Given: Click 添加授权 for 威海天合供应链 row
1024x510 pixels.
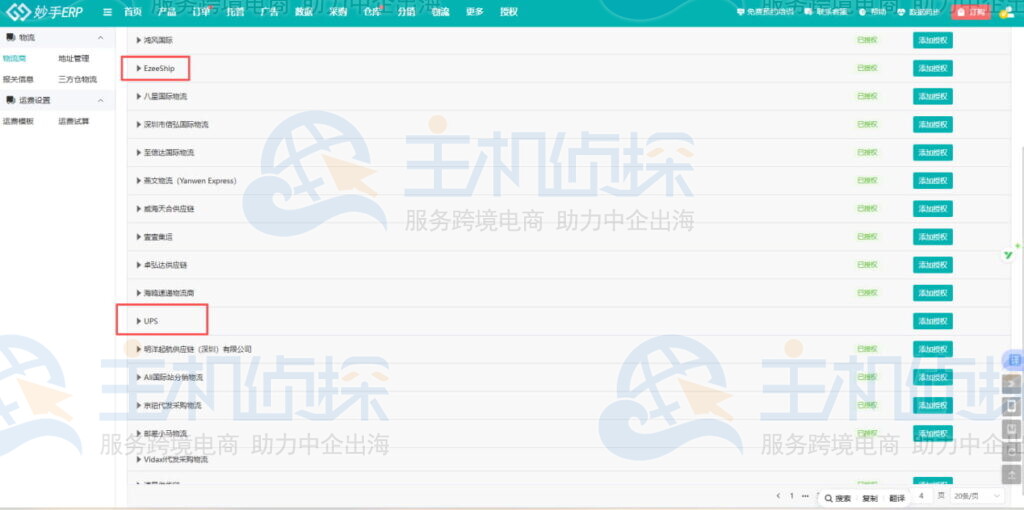Looking at the screenshot, I should point(933,208).
